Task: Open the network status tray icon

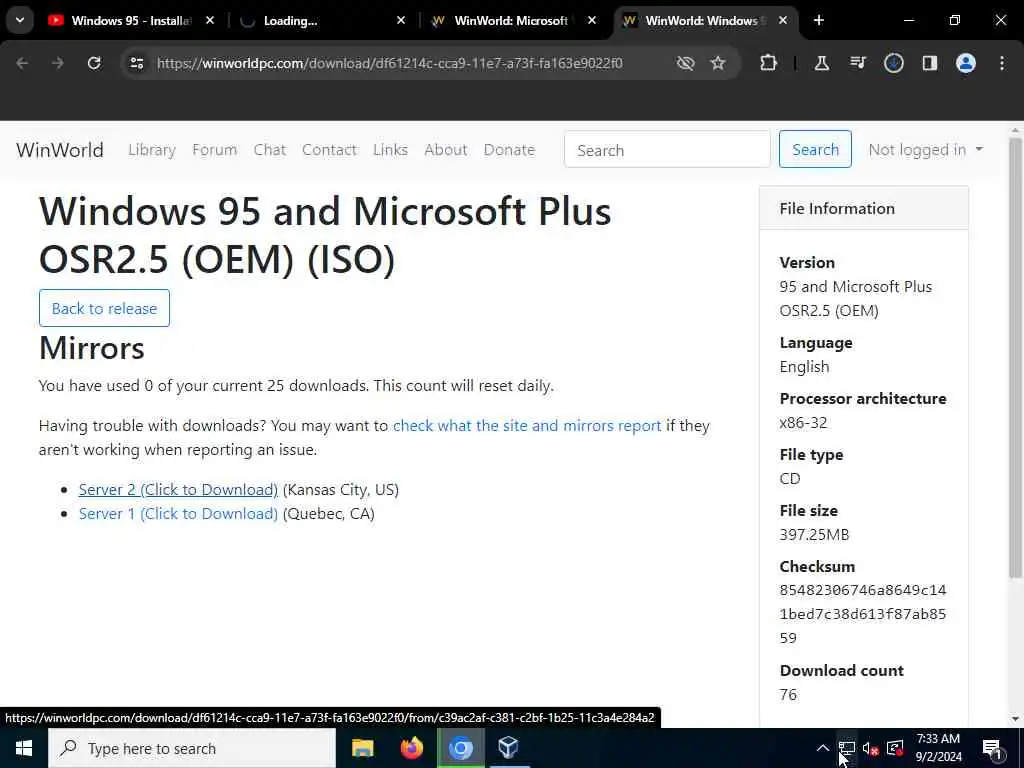Action: pyautogui.click(x=847, y=748)
